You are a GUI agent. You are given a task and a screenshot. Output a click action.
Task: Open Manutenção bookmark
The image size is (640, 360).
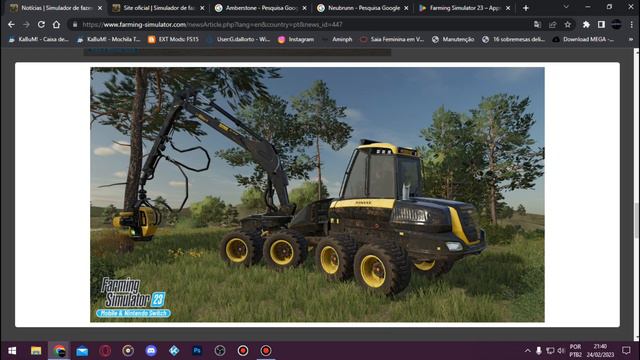pyautogui.click(x=453, y=39)
